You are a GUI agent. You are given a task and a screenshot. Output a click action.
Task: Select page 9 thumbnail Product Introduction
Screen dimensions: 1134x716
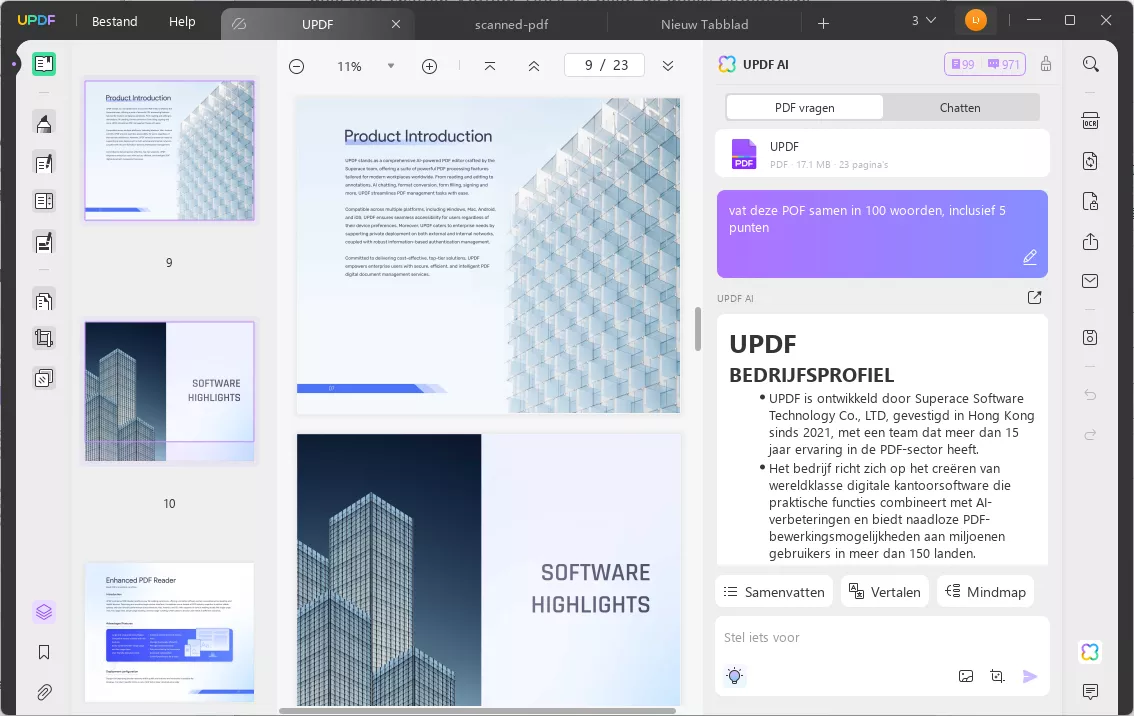tap(169, 150)
